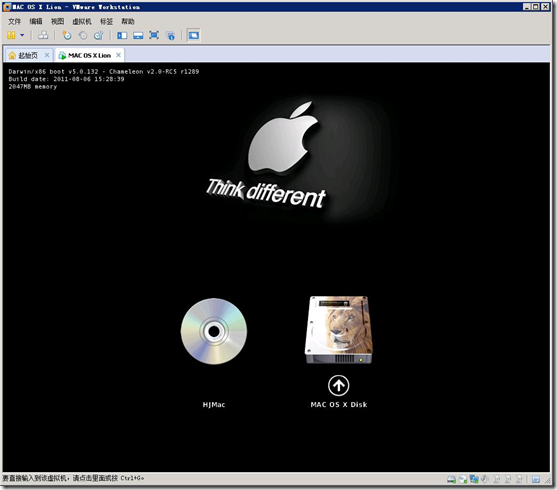
Task: Open the 标签 menu
Action: 106,21
